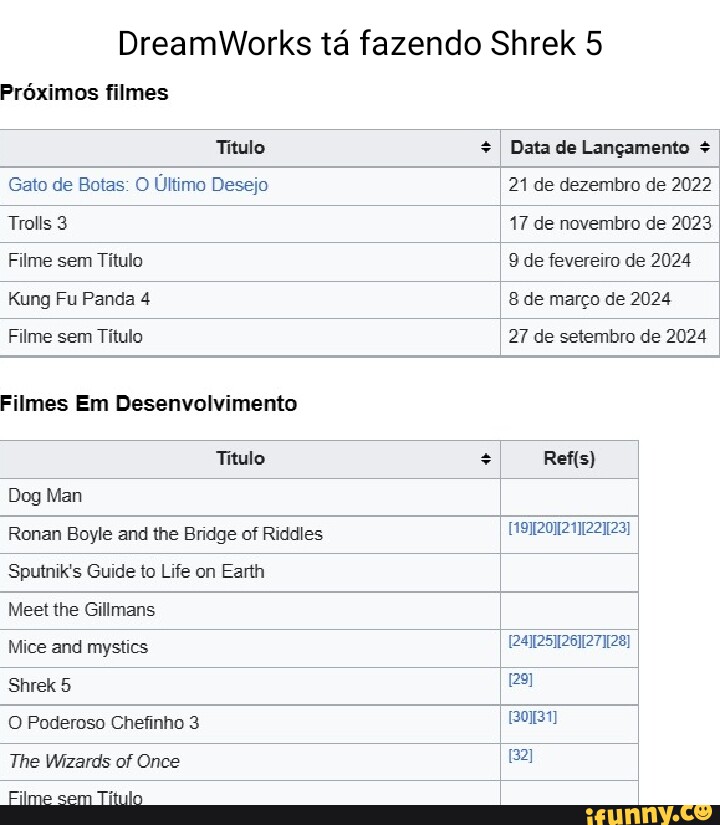Open citation [21]
This screenshot has width=720, height=825.
coord(569,528)
